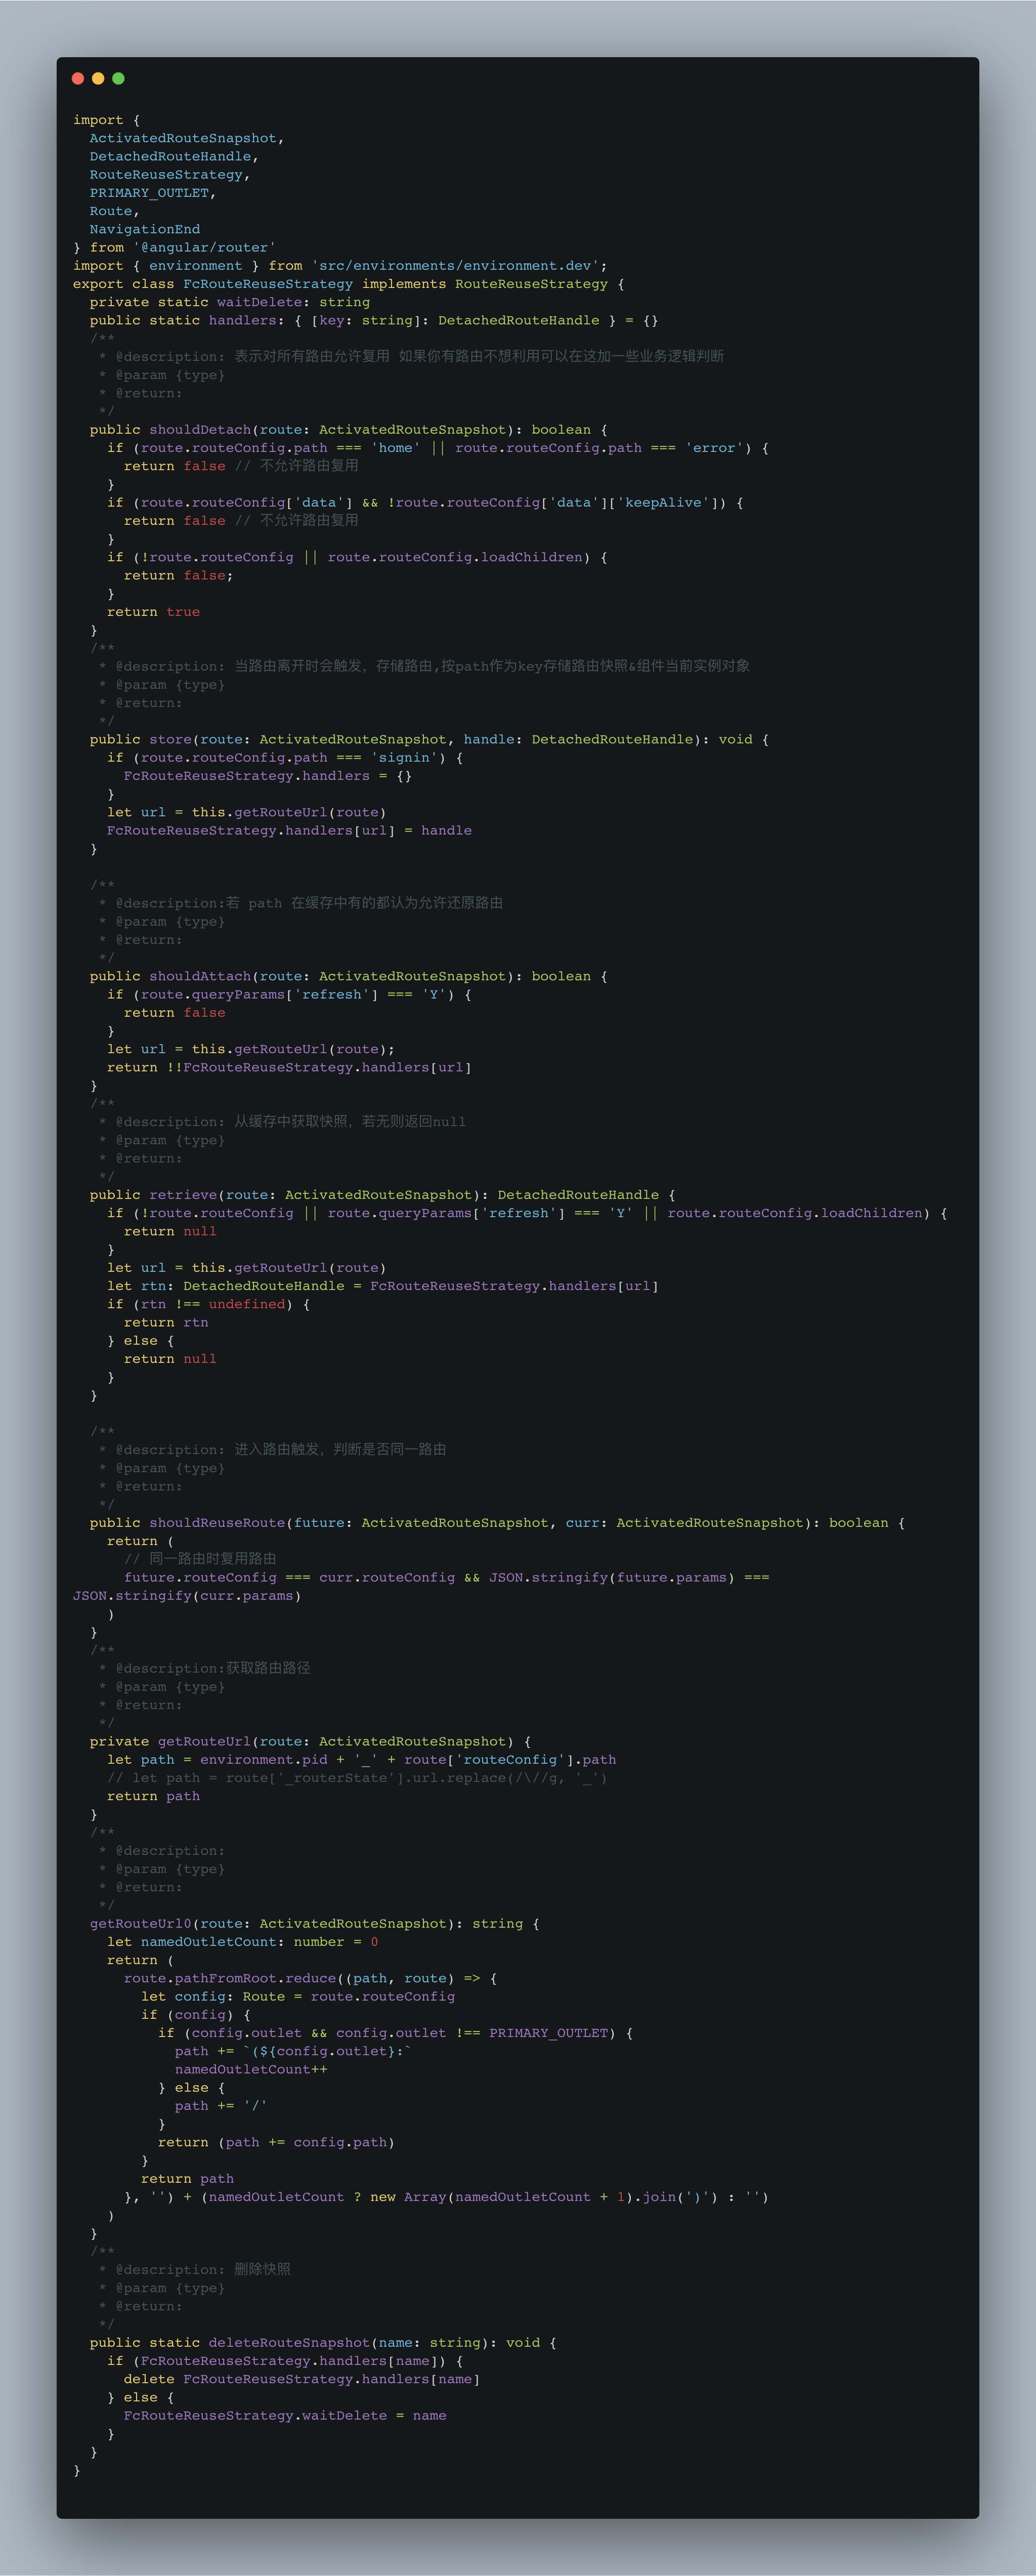Click the yellow minimize dot
The width and height of the screenshot is (1036, 2576).
[98, 78]
